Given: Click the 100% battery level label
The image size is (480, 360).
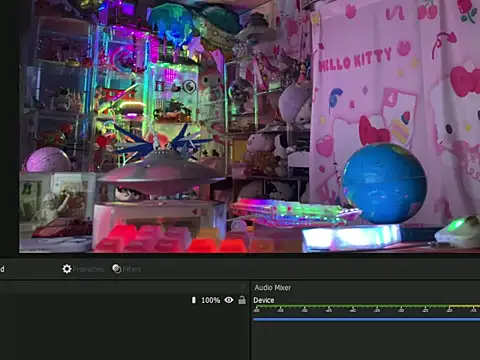Looking at the screenshot, I should point(210,300).
